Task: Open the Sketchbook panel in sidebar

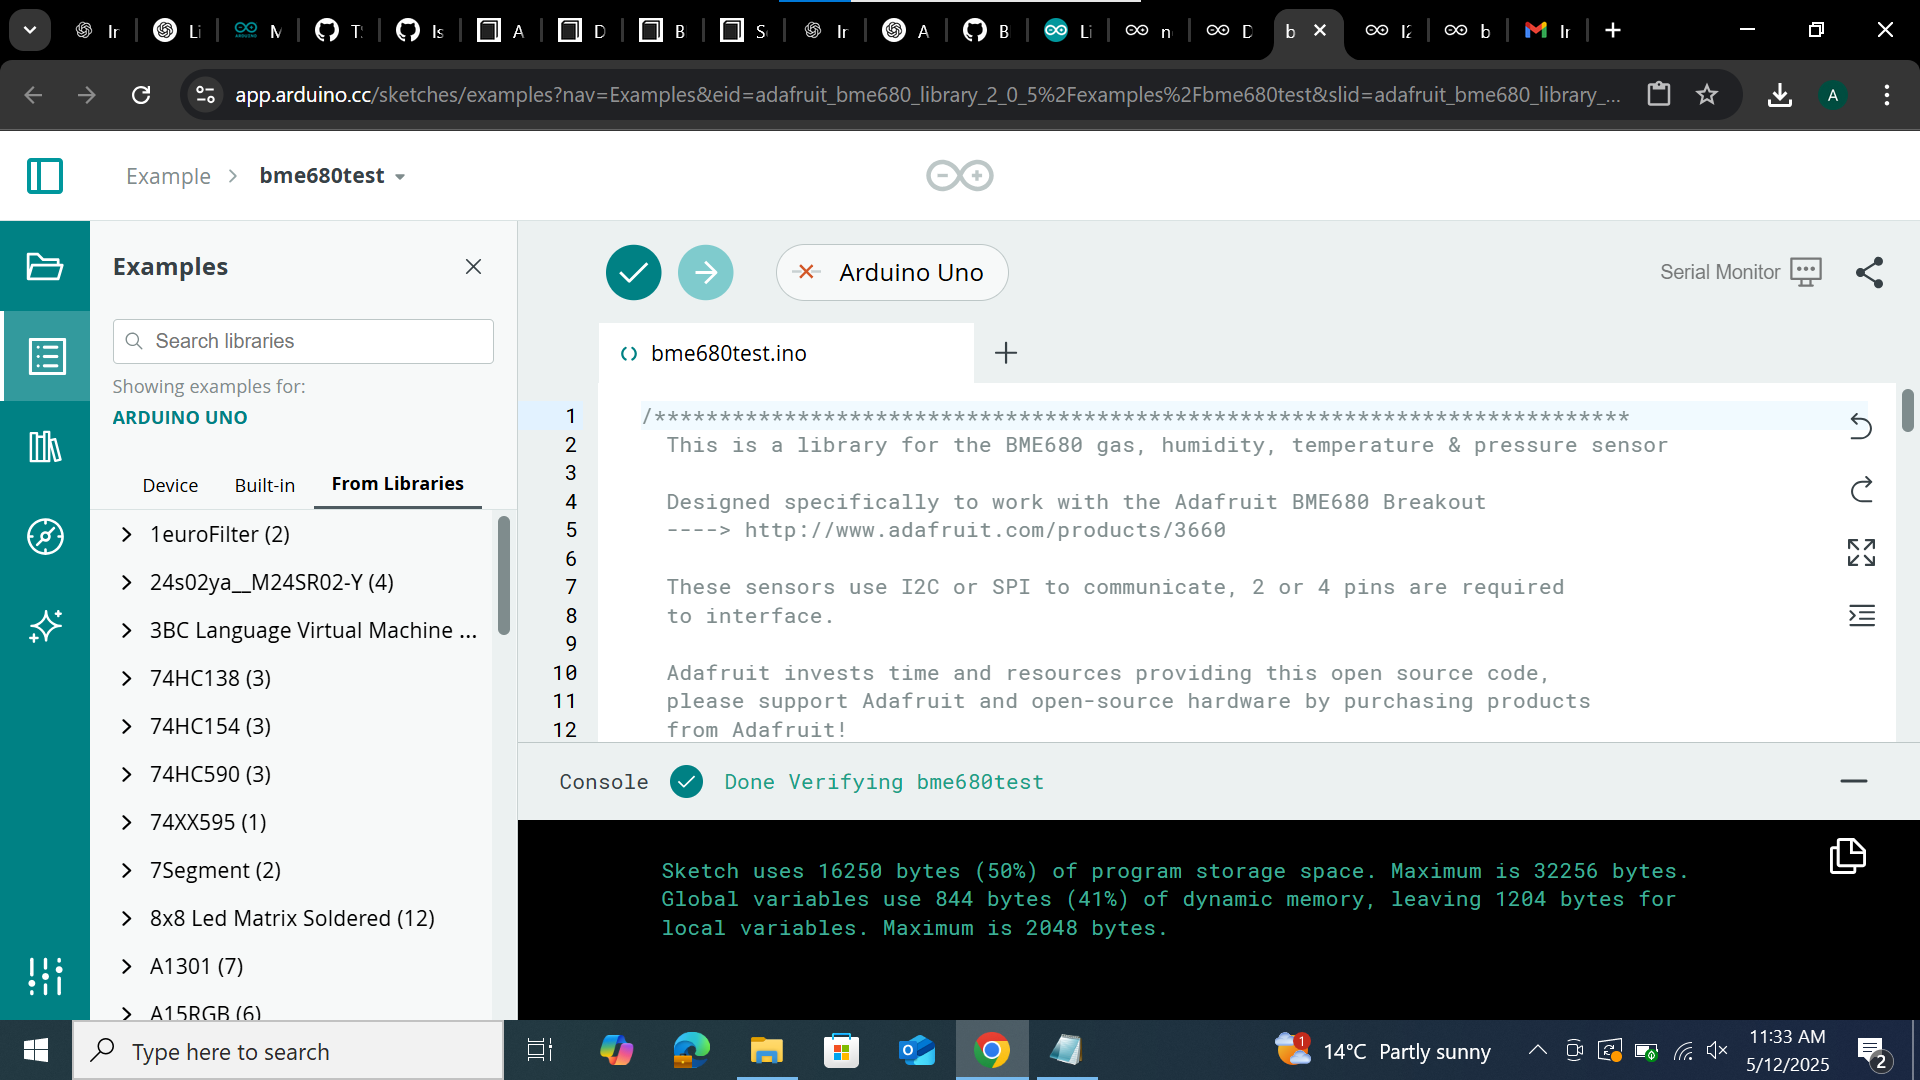Action: pyautogui.click(x=45, y=266)
